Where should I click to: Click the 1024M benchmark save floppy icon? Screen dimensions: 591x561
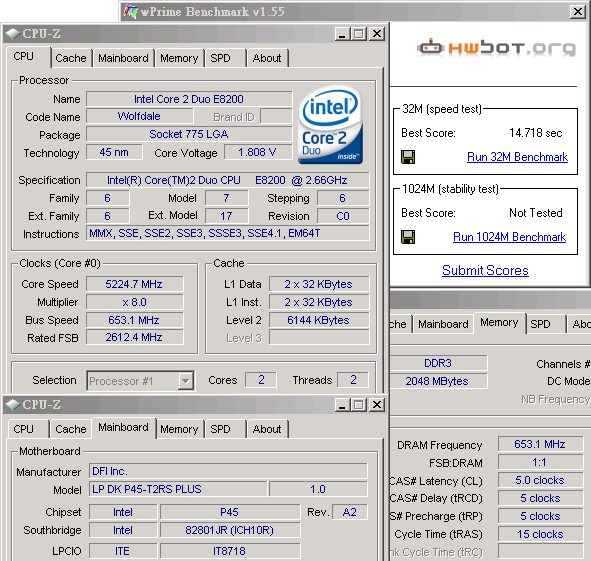pyautogui.click(x=408, y=237)
